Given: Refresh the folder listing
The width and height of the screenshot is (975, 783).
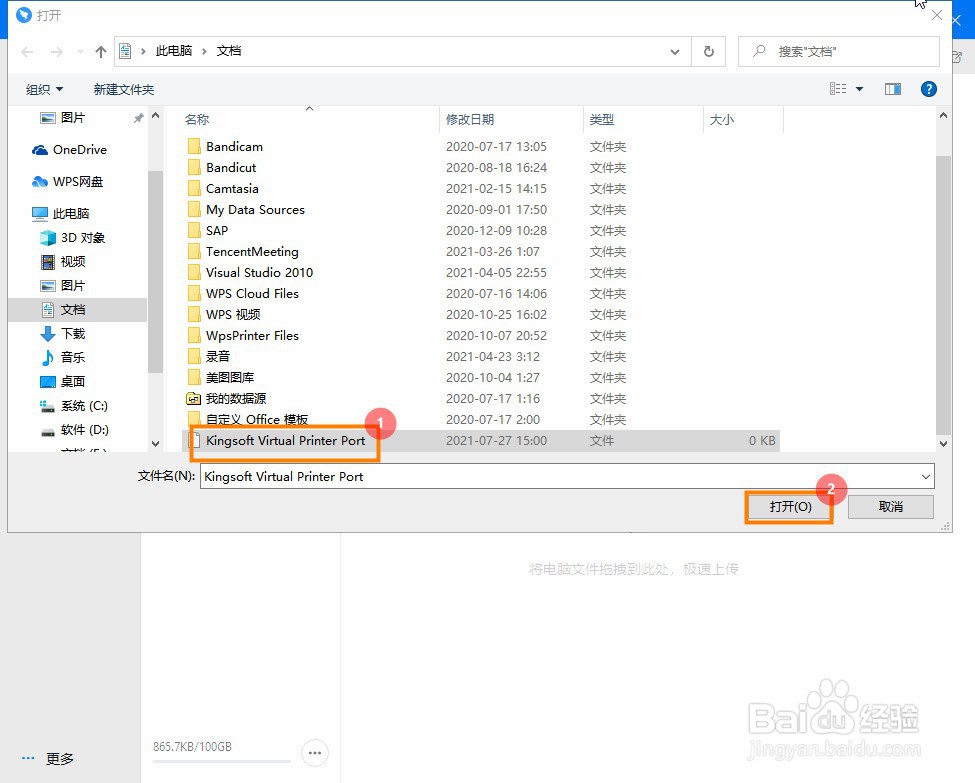Looking at the screenshot, I should [708, 52].
